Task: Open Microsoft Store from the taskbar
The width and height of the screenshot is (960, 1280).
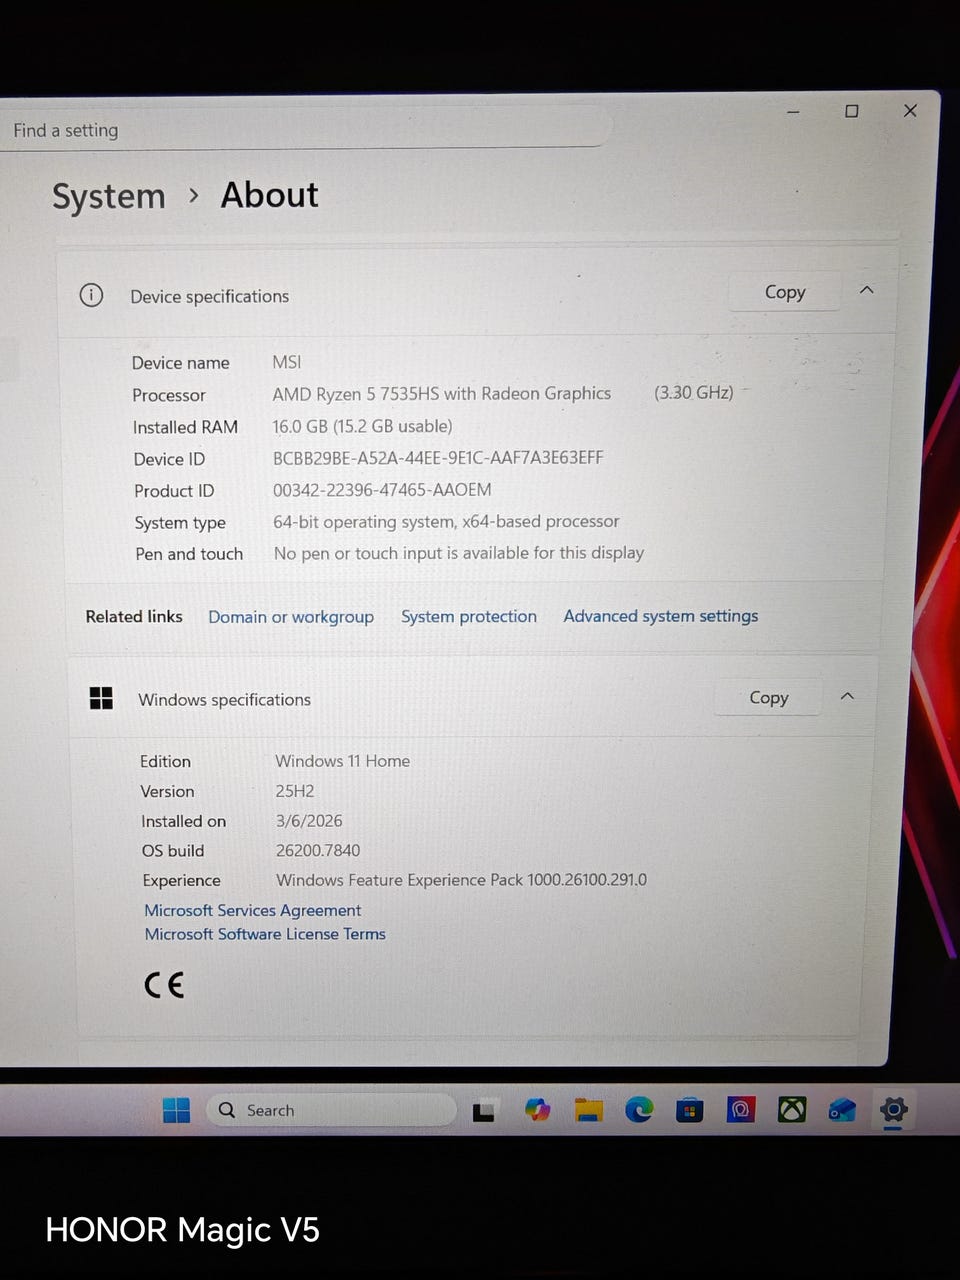Action: pyautogui.click(x=690, y=1110)
